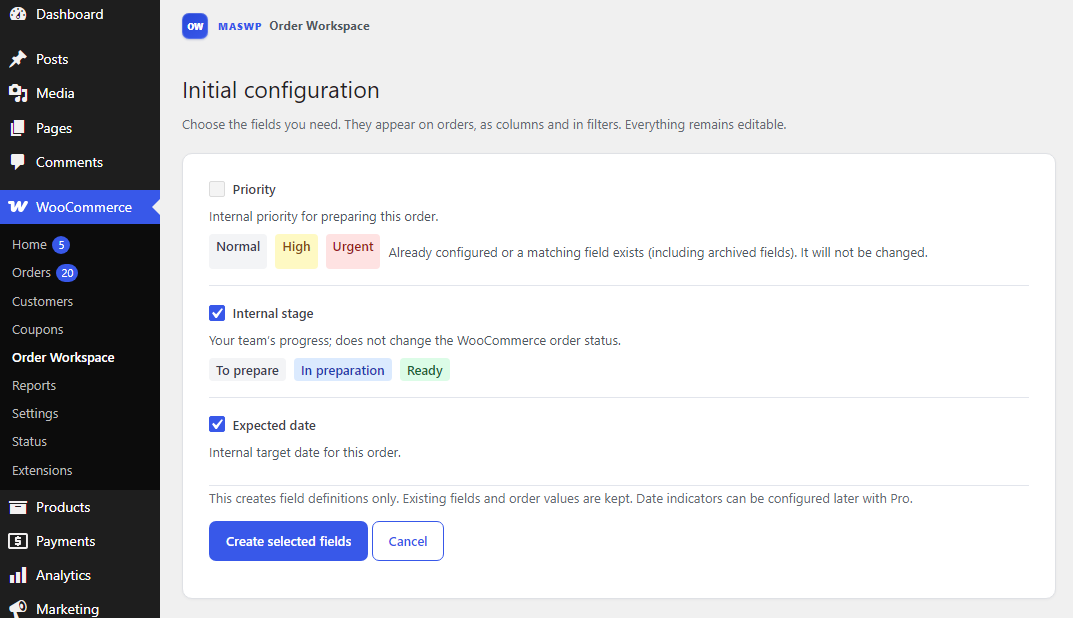Open the Orders submenu item
The width and height of the screenshot is (1073, 618).
pyautogui.click(x=31, y=272)
